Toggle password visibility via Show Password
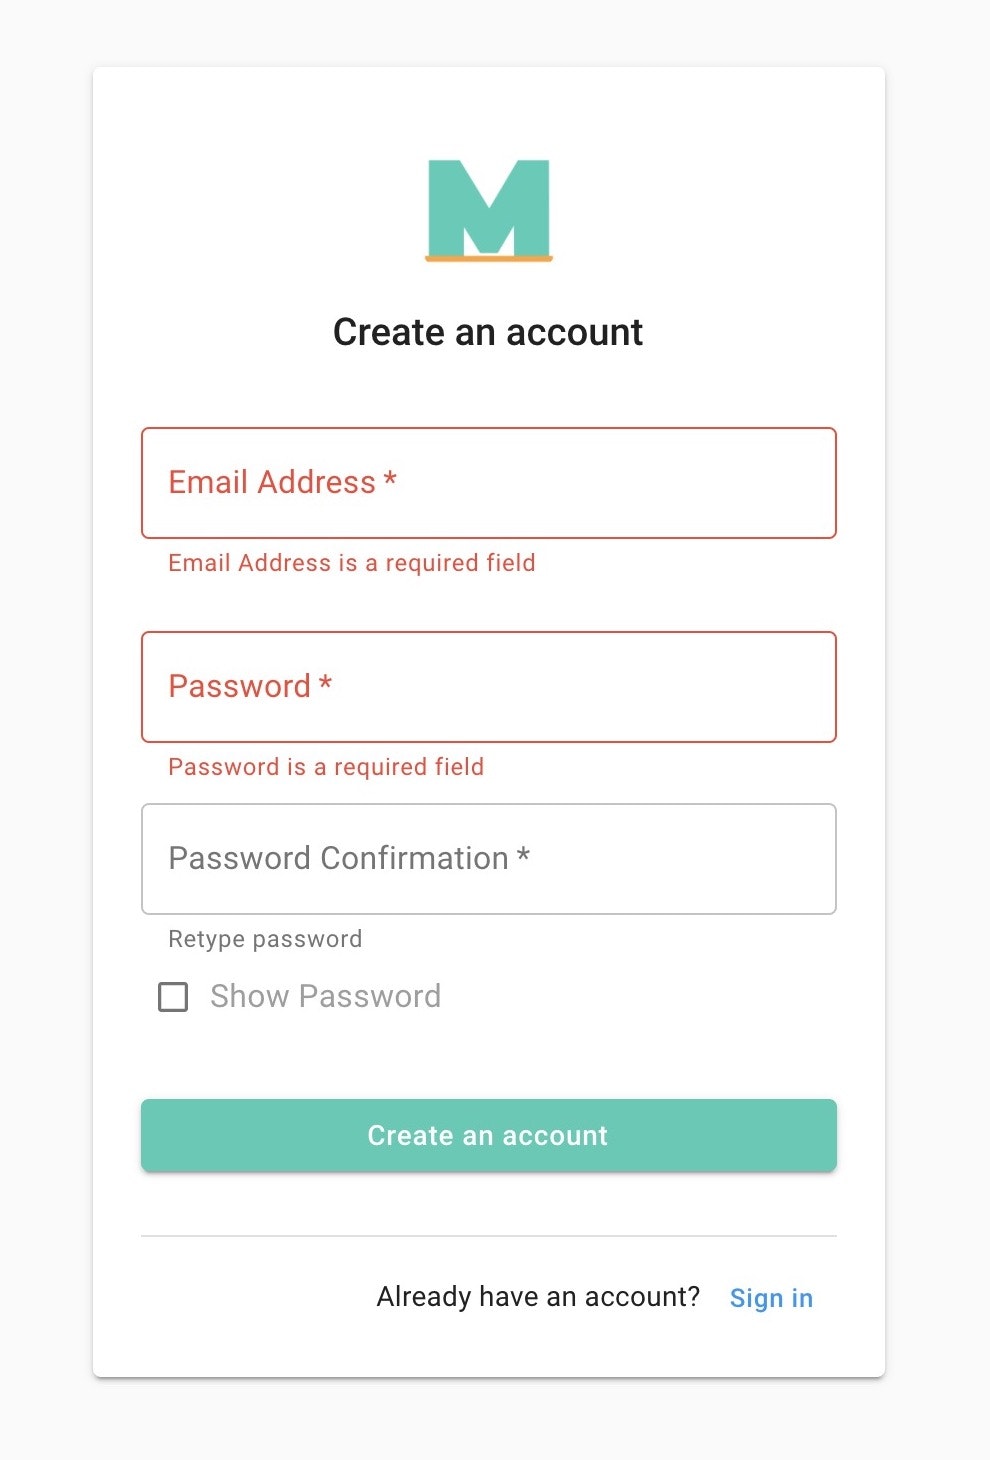This screenshot has height=1460, width=990. 172,996
